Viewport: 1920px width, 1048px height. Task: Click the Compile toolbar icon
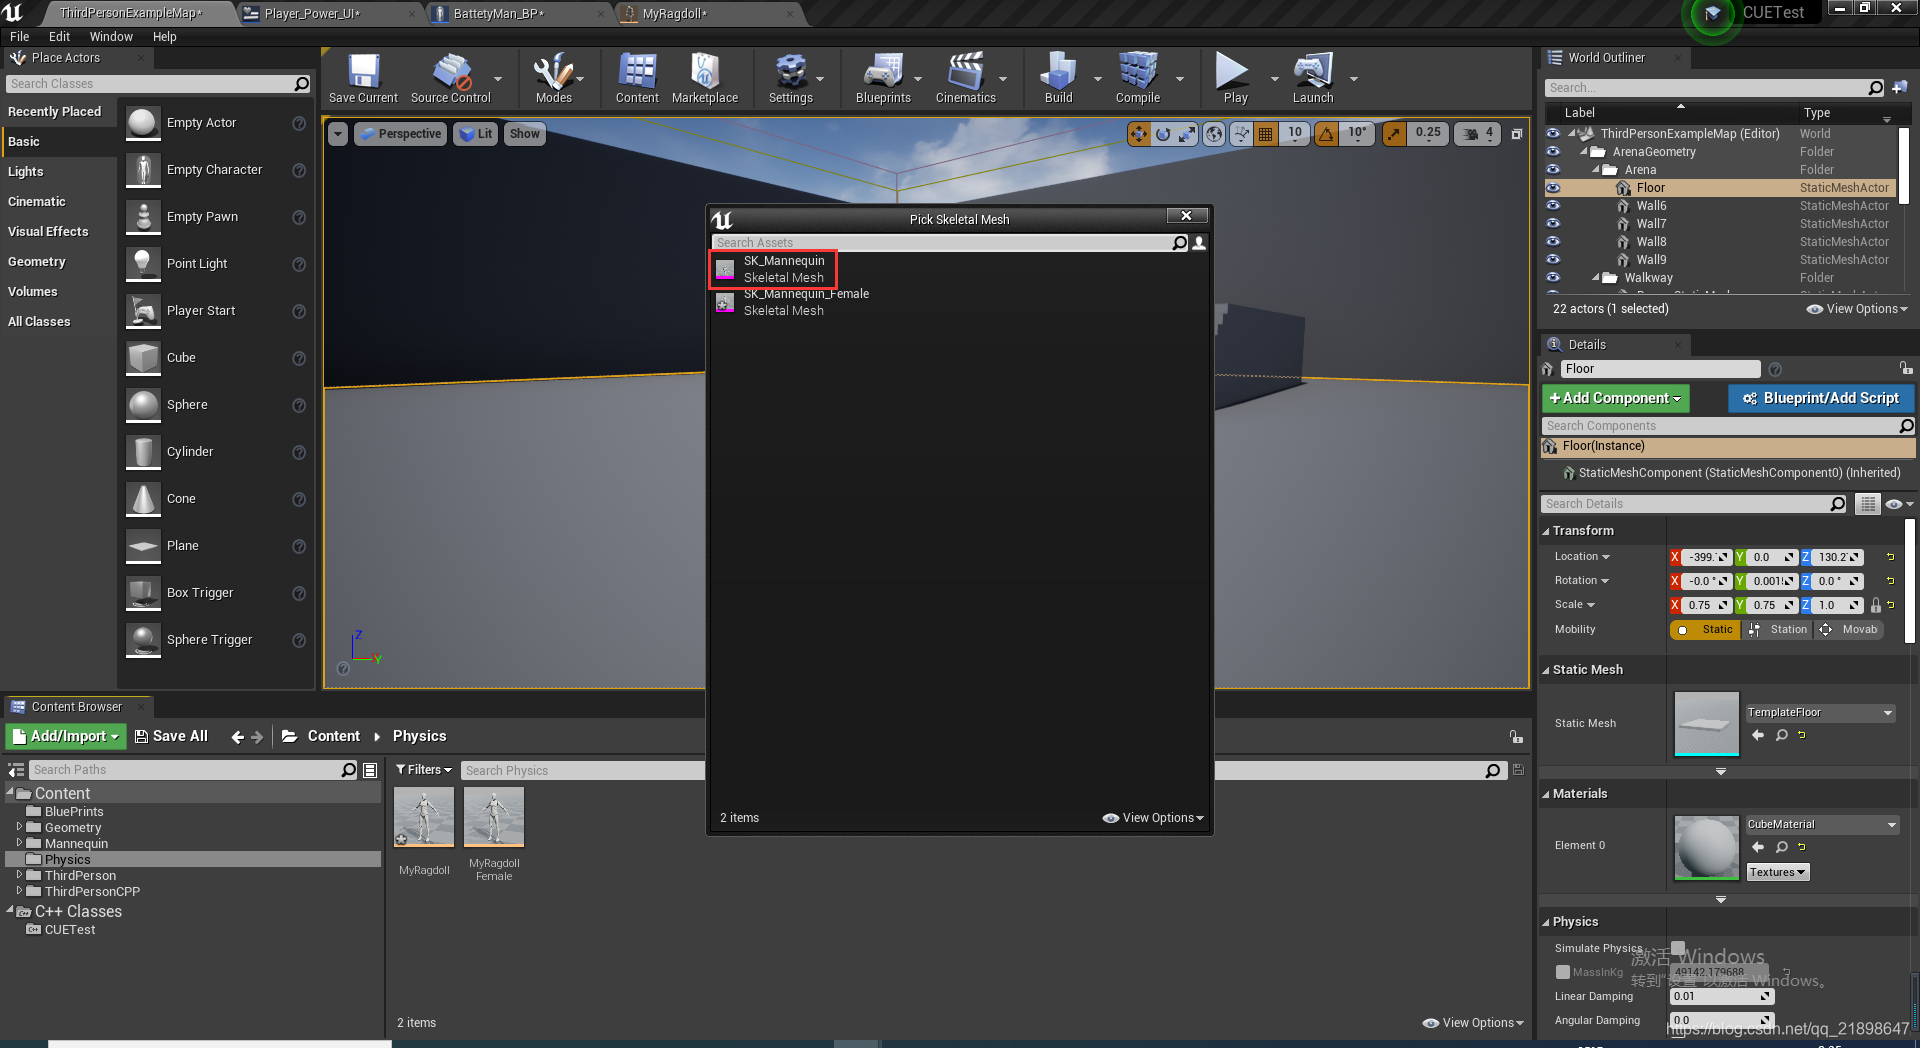coord(1138,78)
